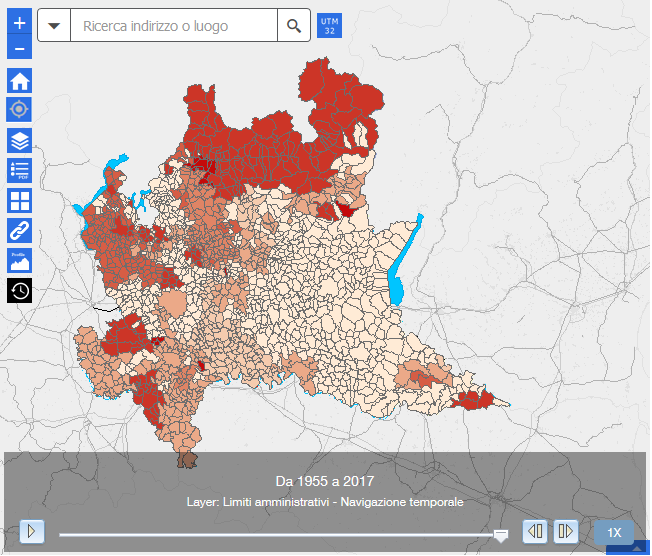Zoom in on the map
652x556 pixels.
coord(20,24)
